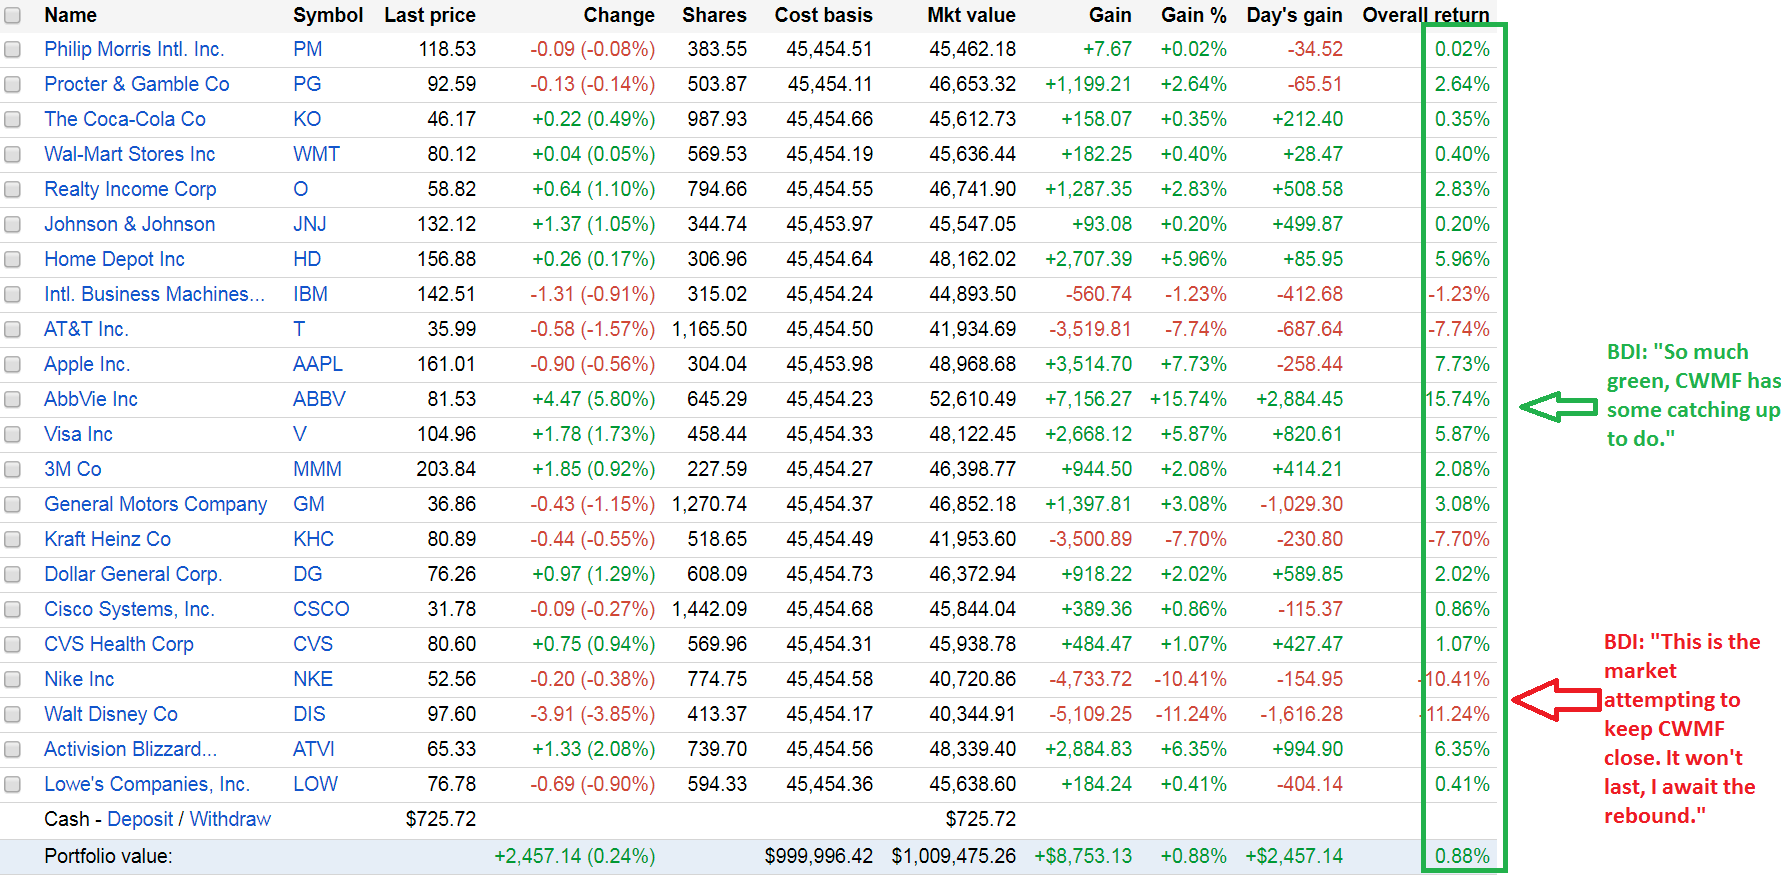Select AT&T shares value 1,165.50
Viewport: 1786px width, 876px height.
(709, 329)
